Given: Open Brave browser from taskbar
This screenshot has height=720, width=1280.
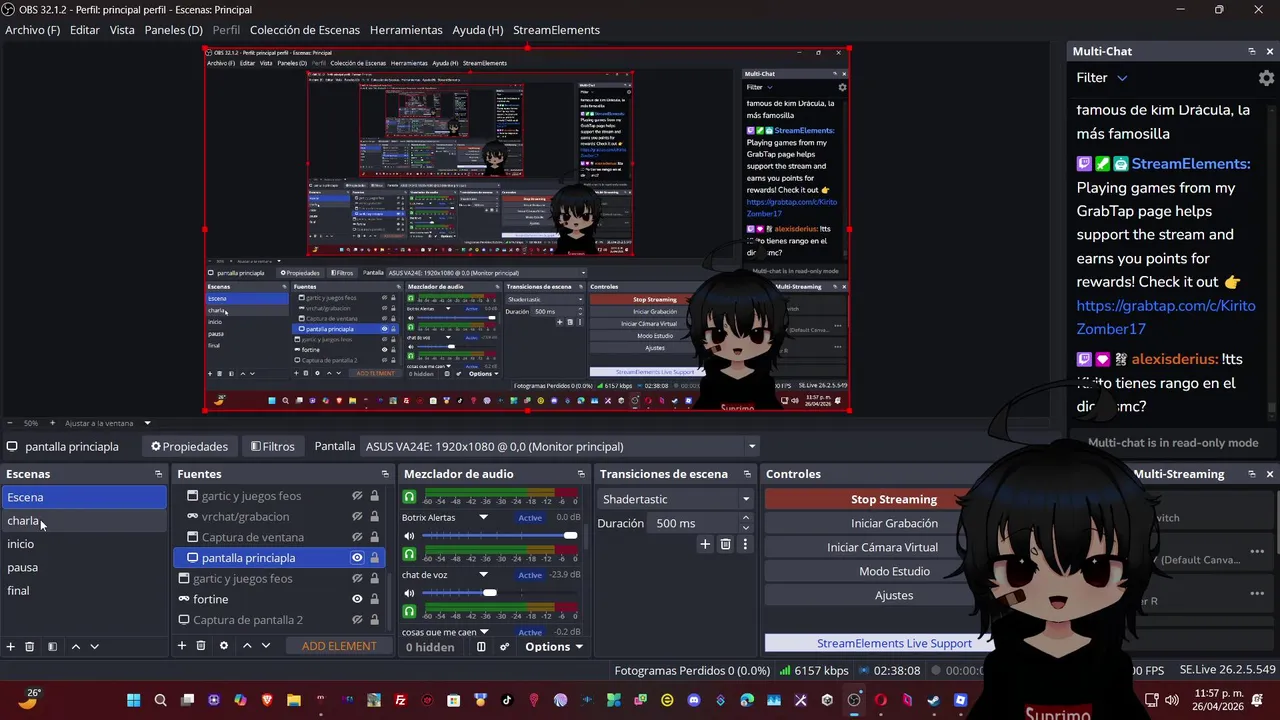Looking at the screenshot, I should 267,700.
